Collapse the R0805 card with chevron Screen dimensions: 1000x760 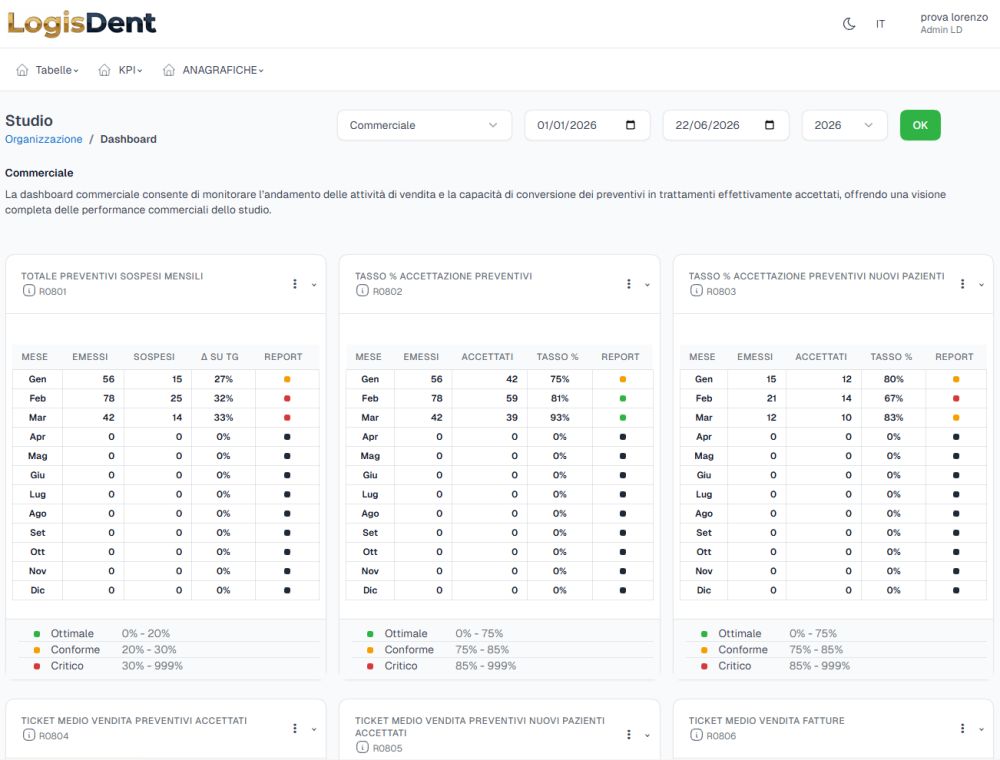pyautogui.click(x=647, y=736)
